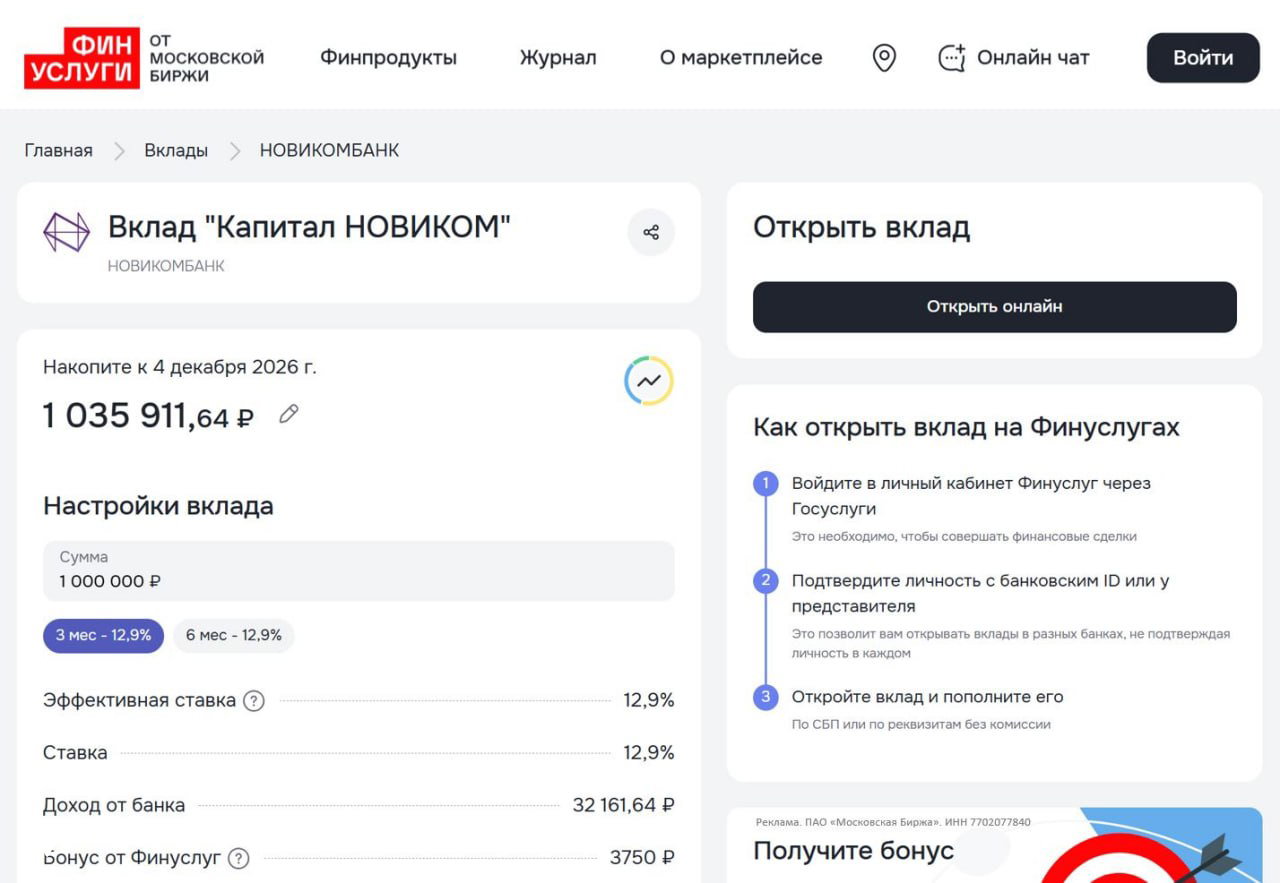Click Ставка row label
Image resolution: width=1280 pixels, height=883 pixels.
[x=75, y=753]
